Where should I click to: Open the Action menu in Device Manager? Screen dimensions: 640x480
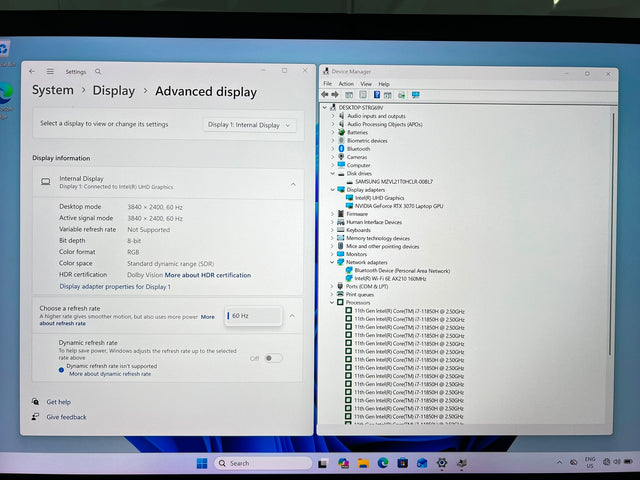346,84
